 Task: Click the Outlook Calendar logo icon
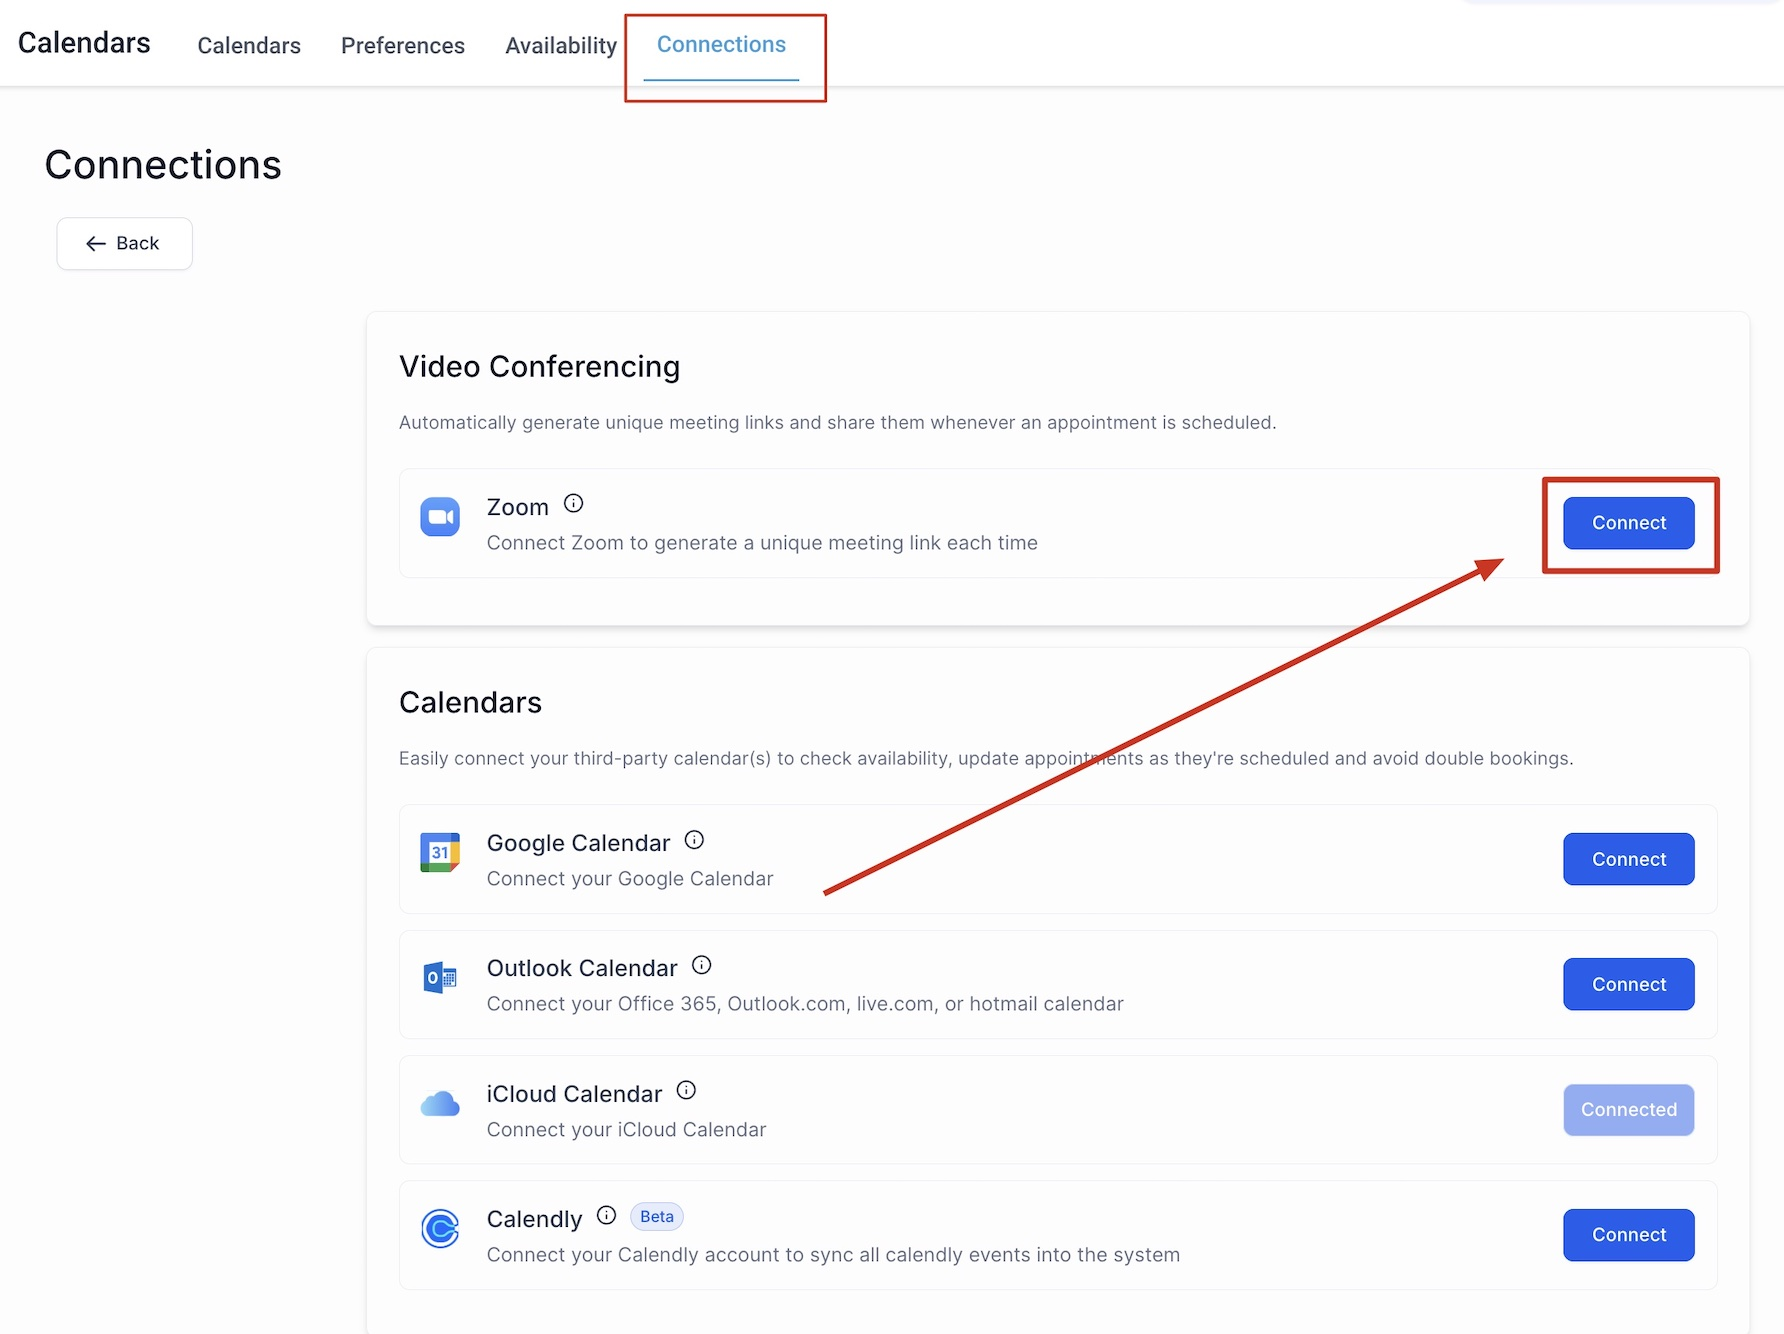(x=440, y=977)
